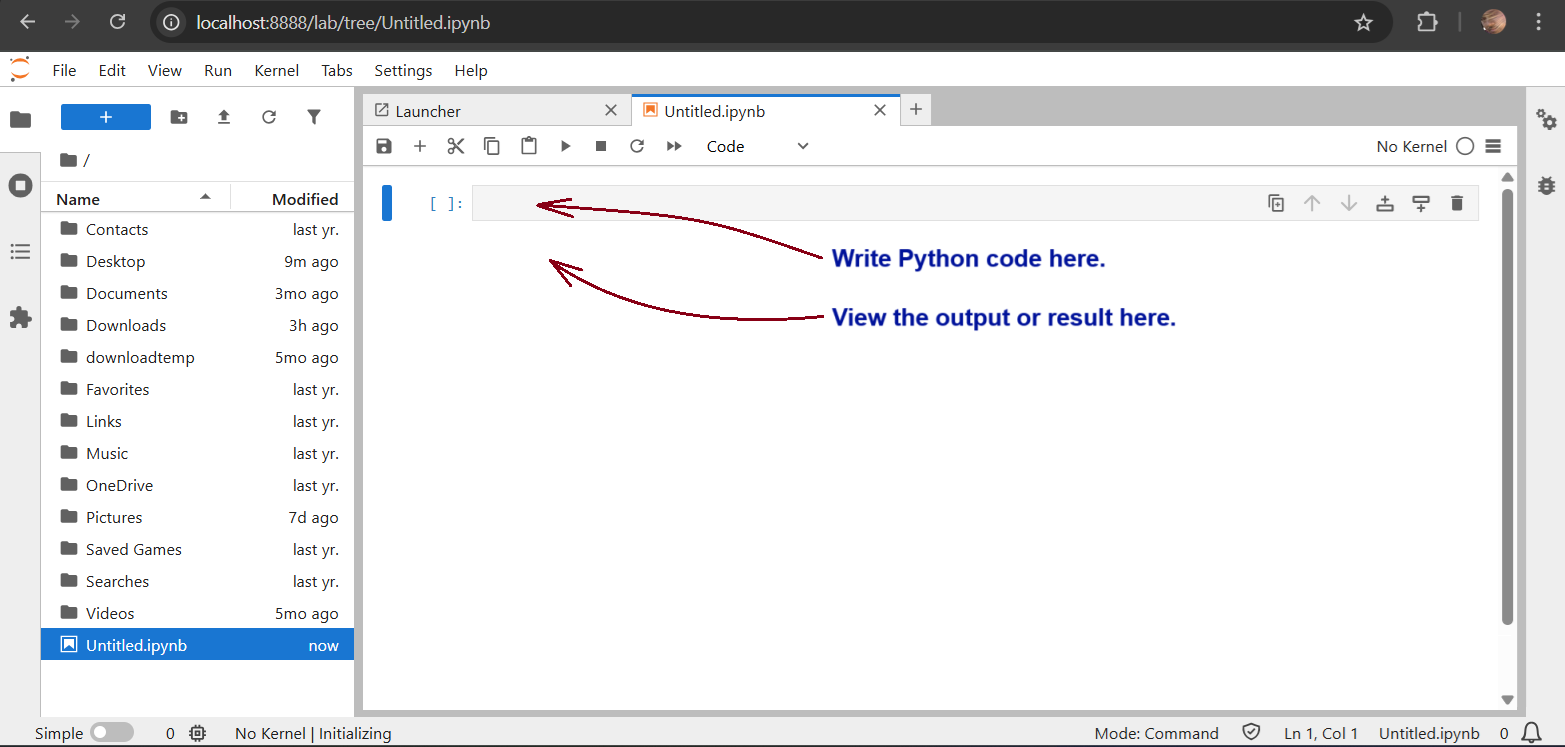Run the selected cell with the play icon
Screen dimensions: 1565x747
click(x=565, y=146)
